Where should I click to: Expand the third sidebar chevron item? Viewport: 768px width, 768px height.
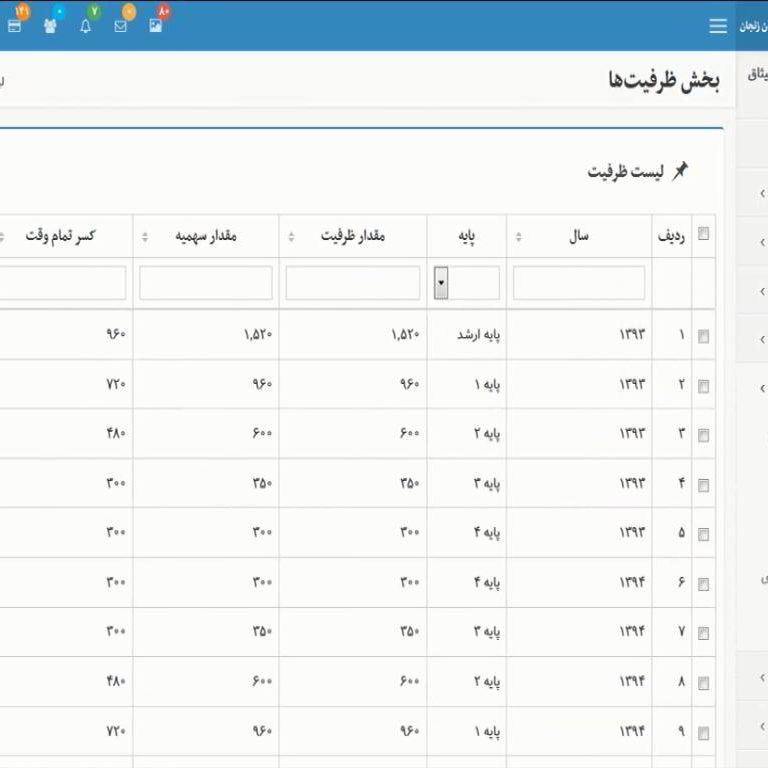pyautogui.click(x=761, y=291)
